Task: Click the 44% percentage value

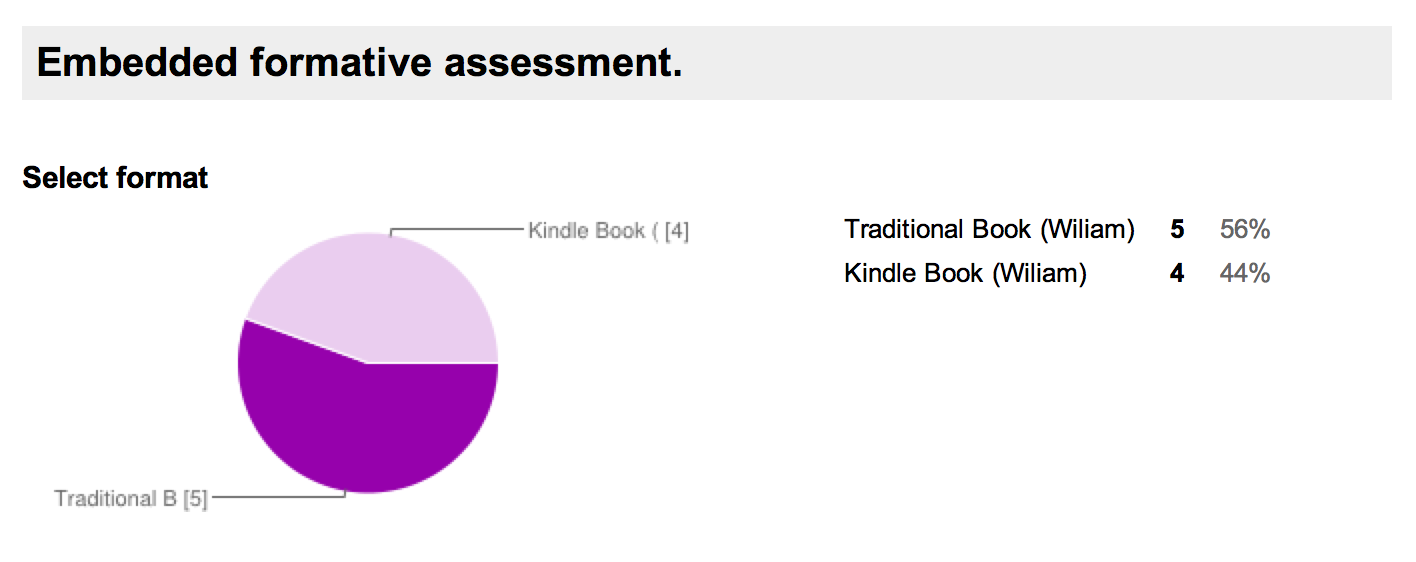Action: pyautogui.click(x=1245, y=273)
